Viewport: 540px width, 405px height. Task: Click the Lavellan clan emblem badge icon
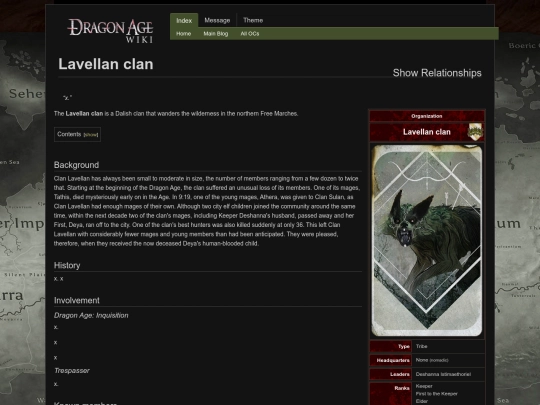[475, 132]
